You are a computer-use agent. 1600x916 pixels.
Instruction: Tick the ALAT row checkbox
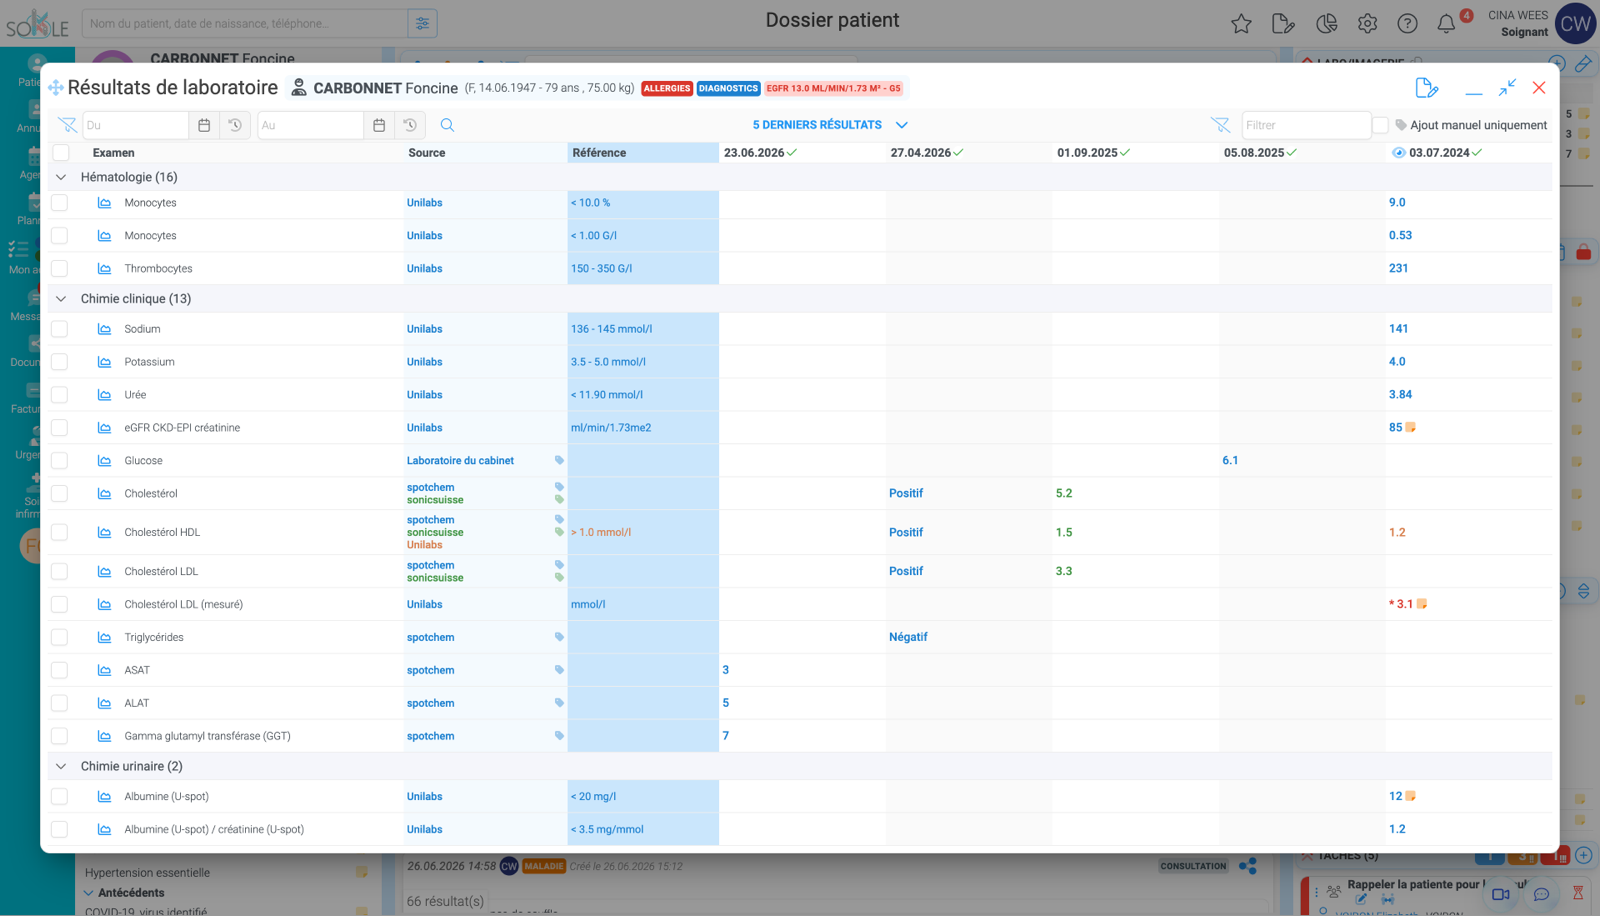(60, 703)
